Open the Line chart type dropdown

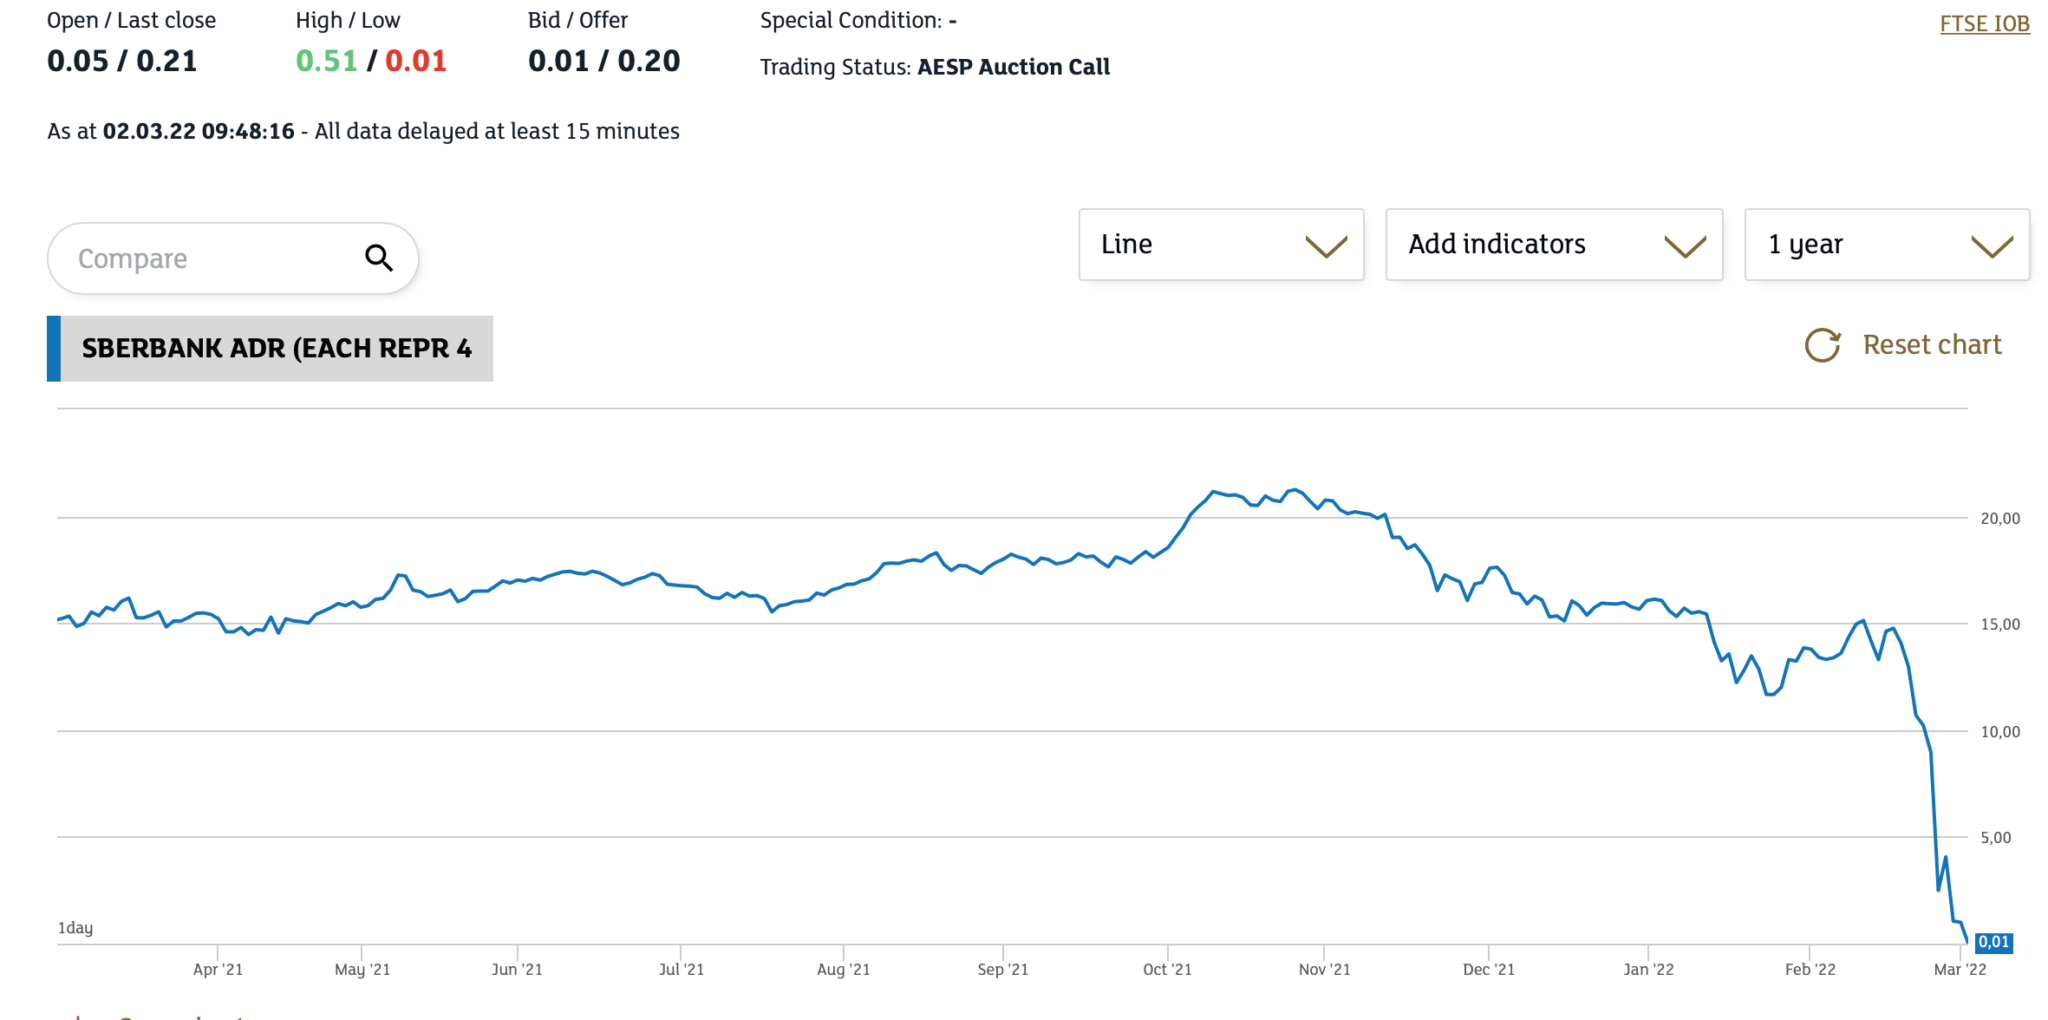pyautogui.click(x=1221, y=245)
